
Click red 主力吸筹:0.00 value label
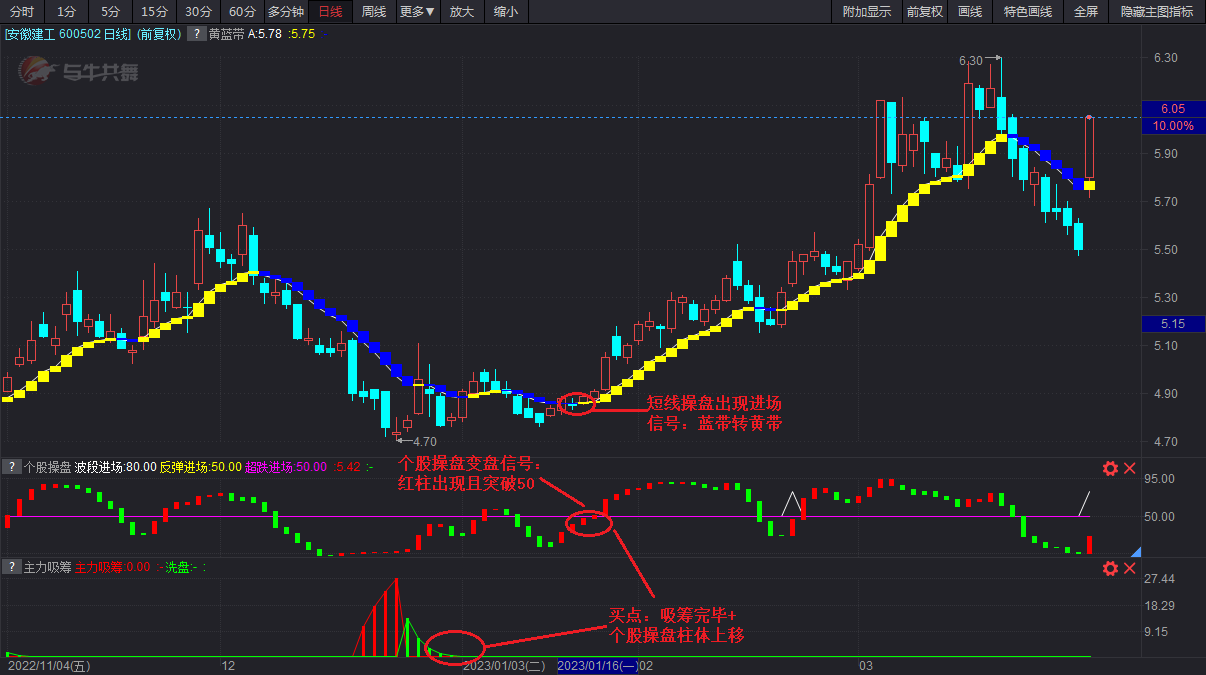[x=112, y=567]
